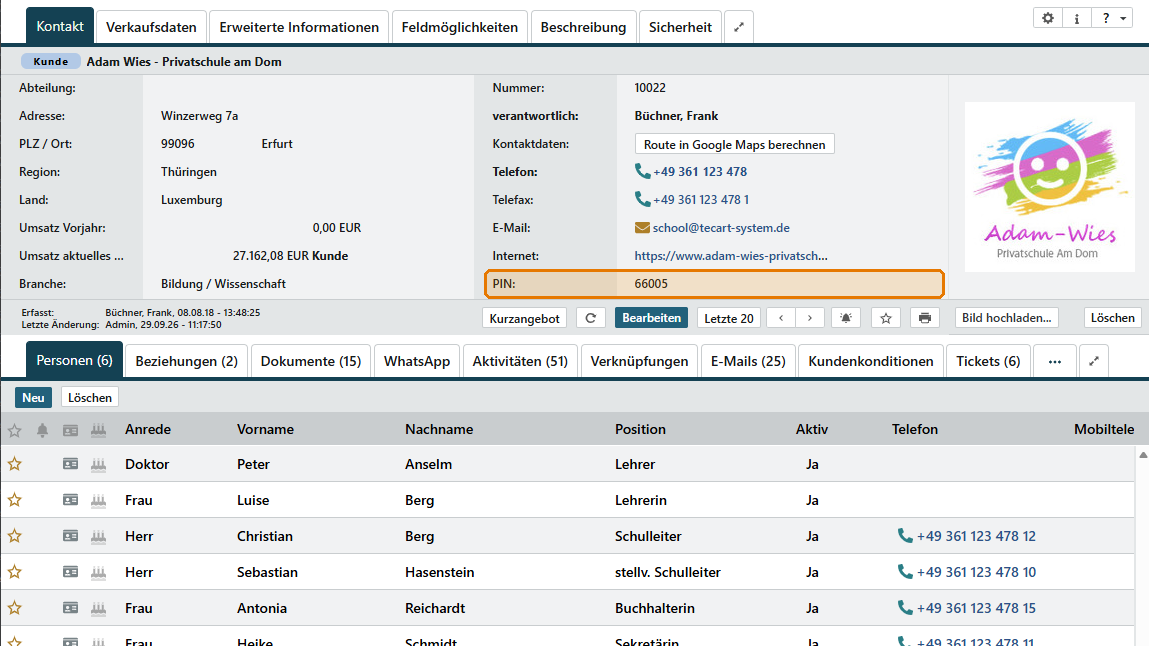Sort table by Vorname column header

265,429
